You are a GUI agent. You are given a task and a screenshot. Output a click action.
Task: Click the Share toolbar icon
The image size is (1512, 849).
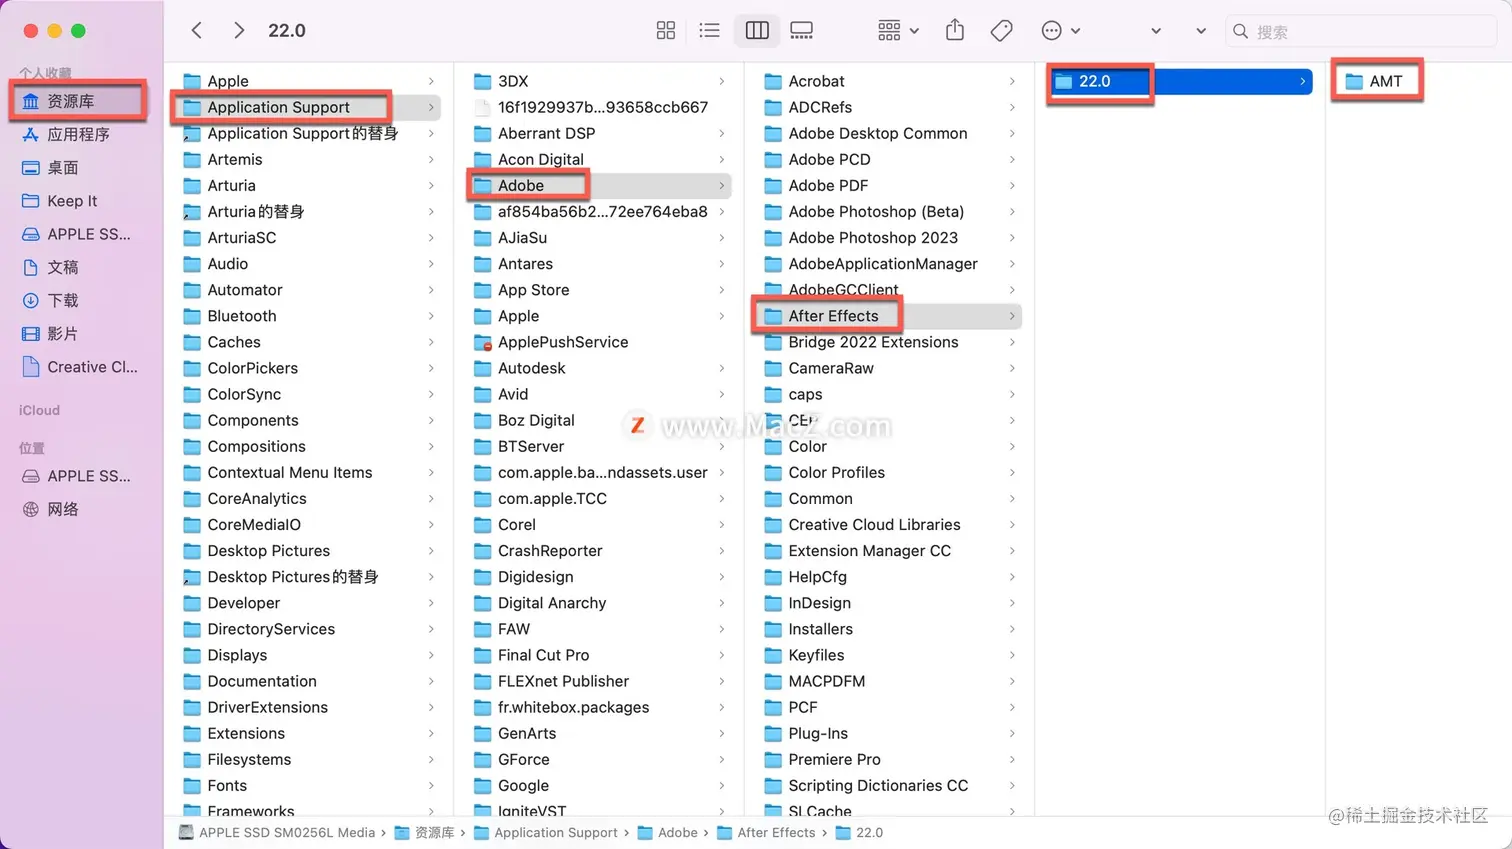tap(955, 30)
